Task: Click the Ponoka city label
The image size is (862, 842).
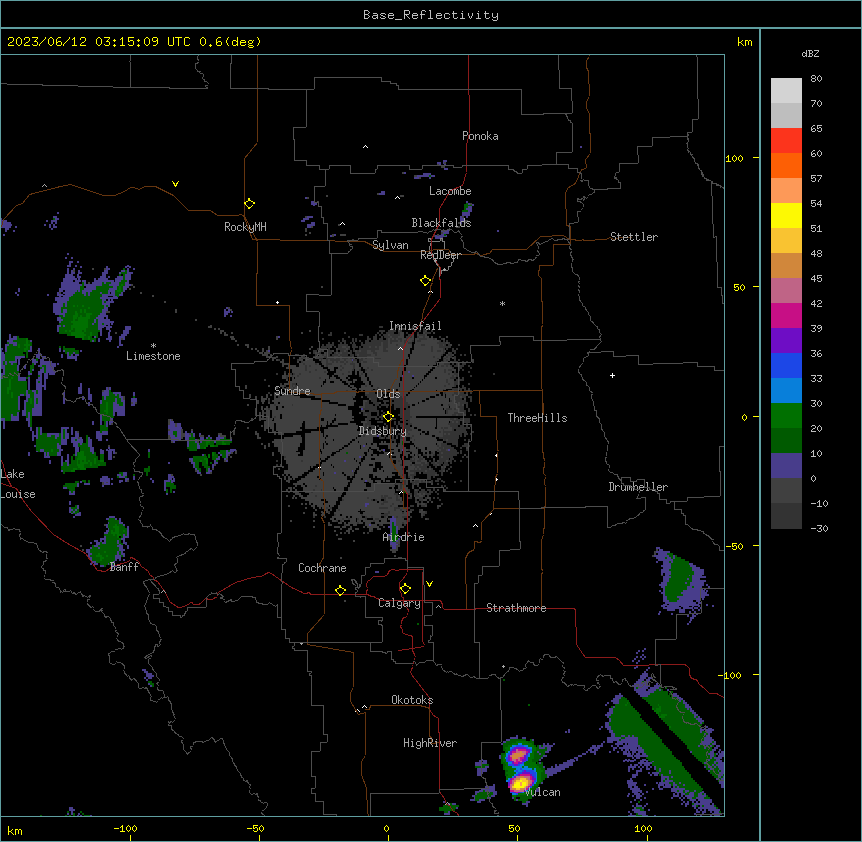Action: click(x=480, y=136)
